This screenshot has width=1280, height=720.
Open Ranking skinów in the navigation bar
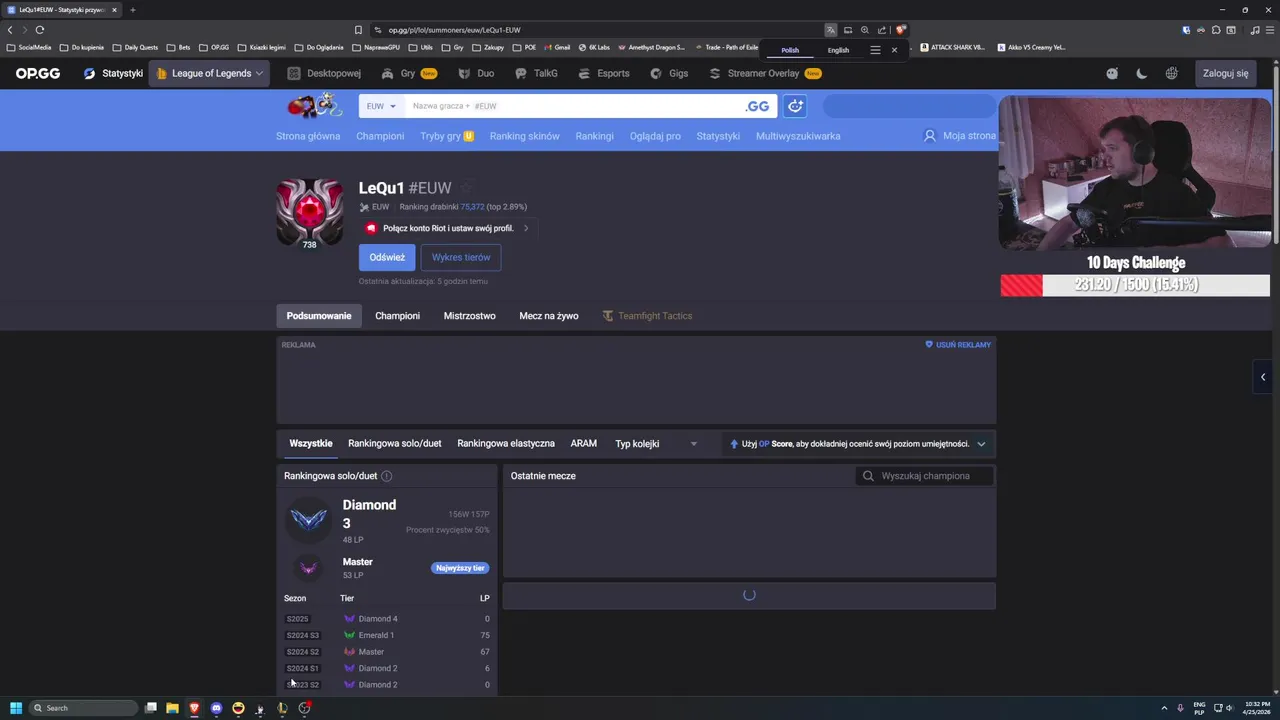pyautogui.click(x=524, y=136)
